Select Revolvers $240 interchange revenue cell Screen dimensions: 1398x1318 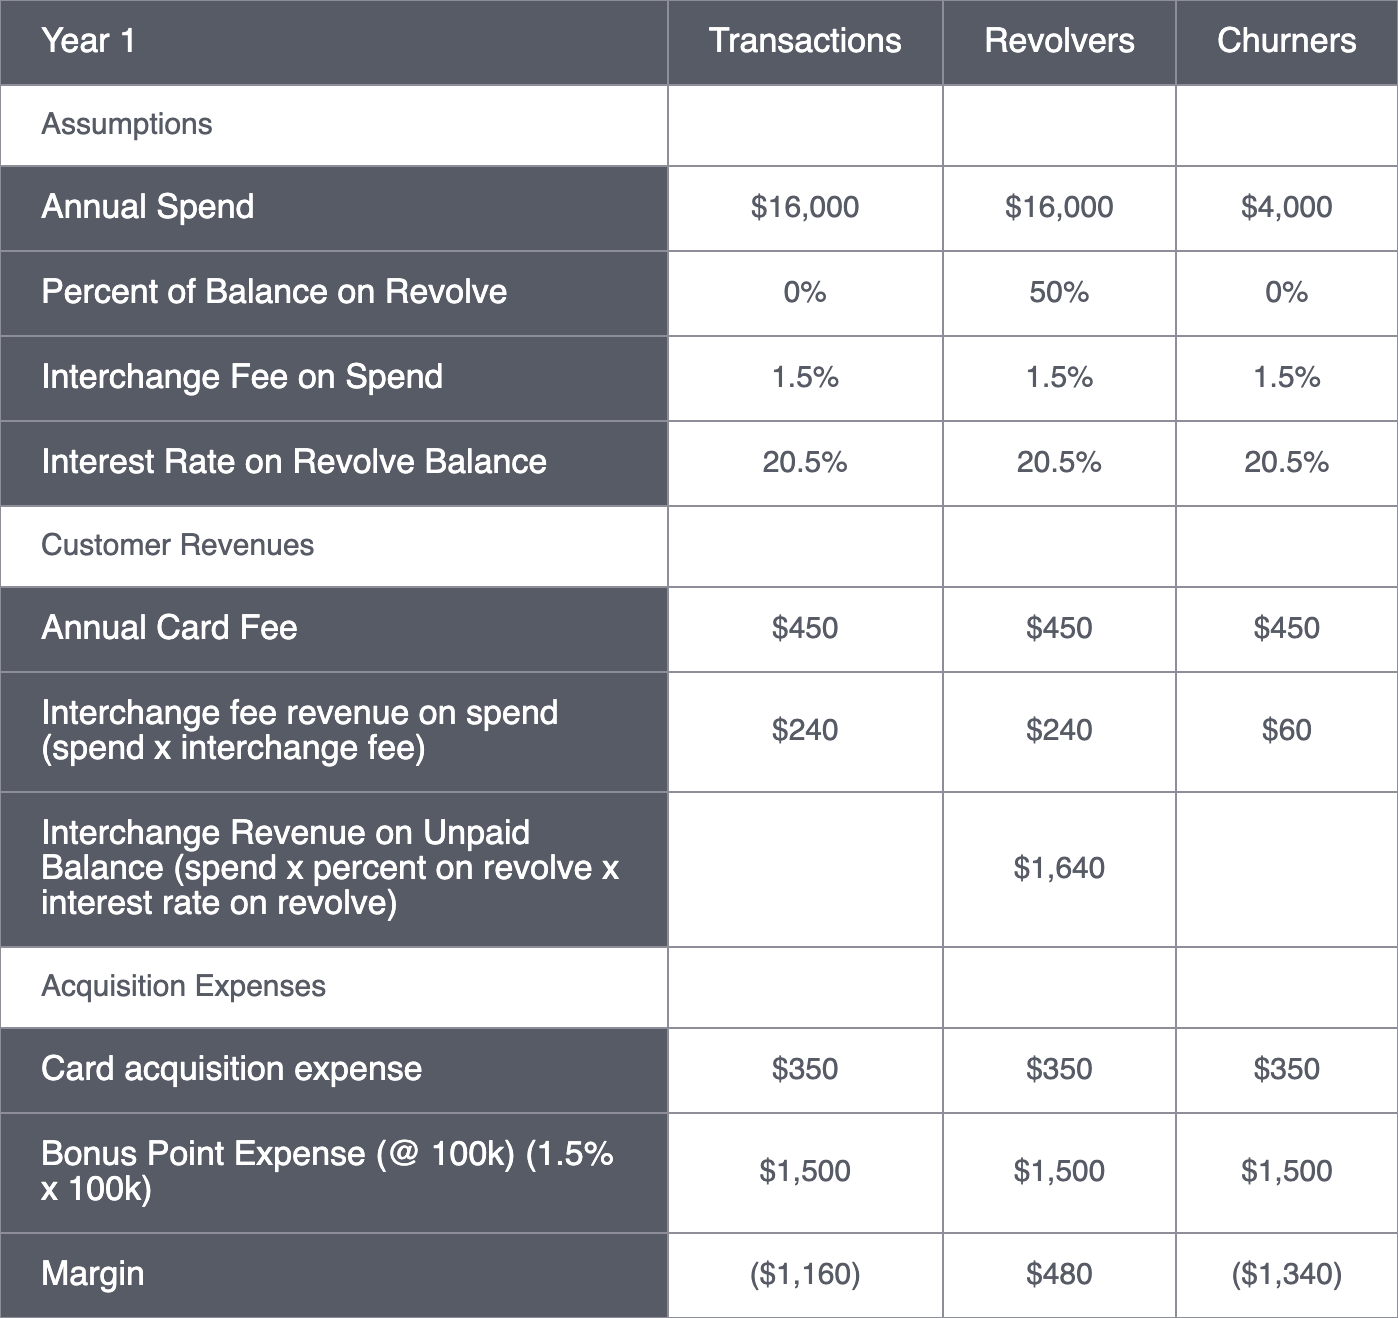(x=1059, y=732)
